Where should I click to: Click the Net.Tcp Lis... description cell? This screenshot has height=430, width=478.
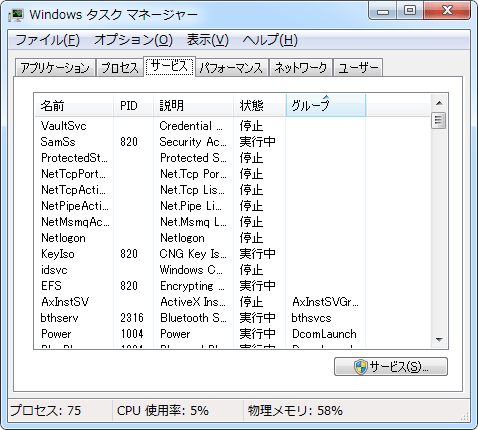(x=192, y=190)
